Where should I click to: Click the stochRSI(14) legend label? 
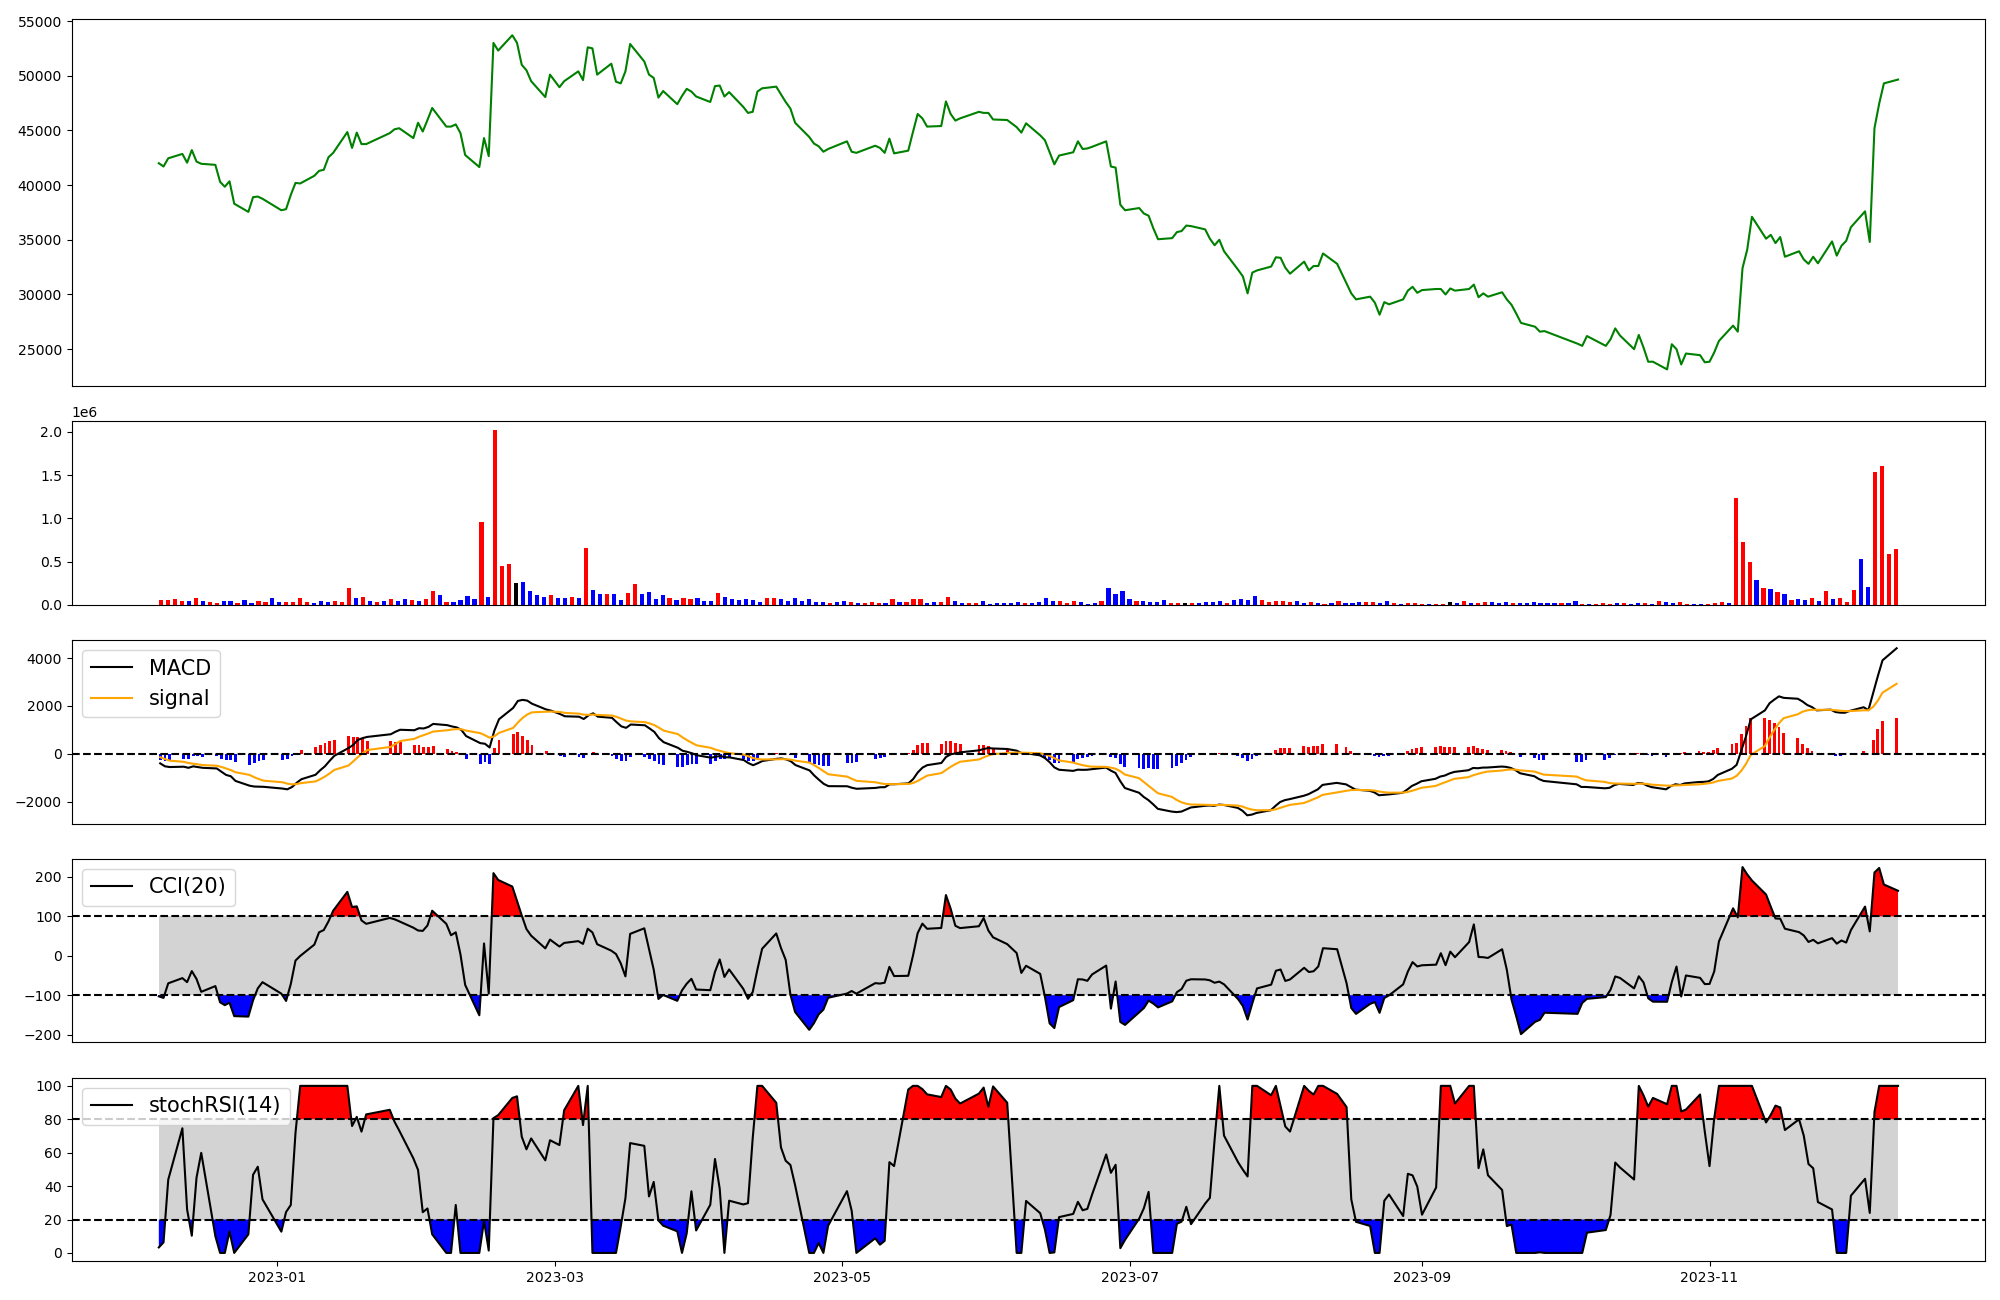214,1105
